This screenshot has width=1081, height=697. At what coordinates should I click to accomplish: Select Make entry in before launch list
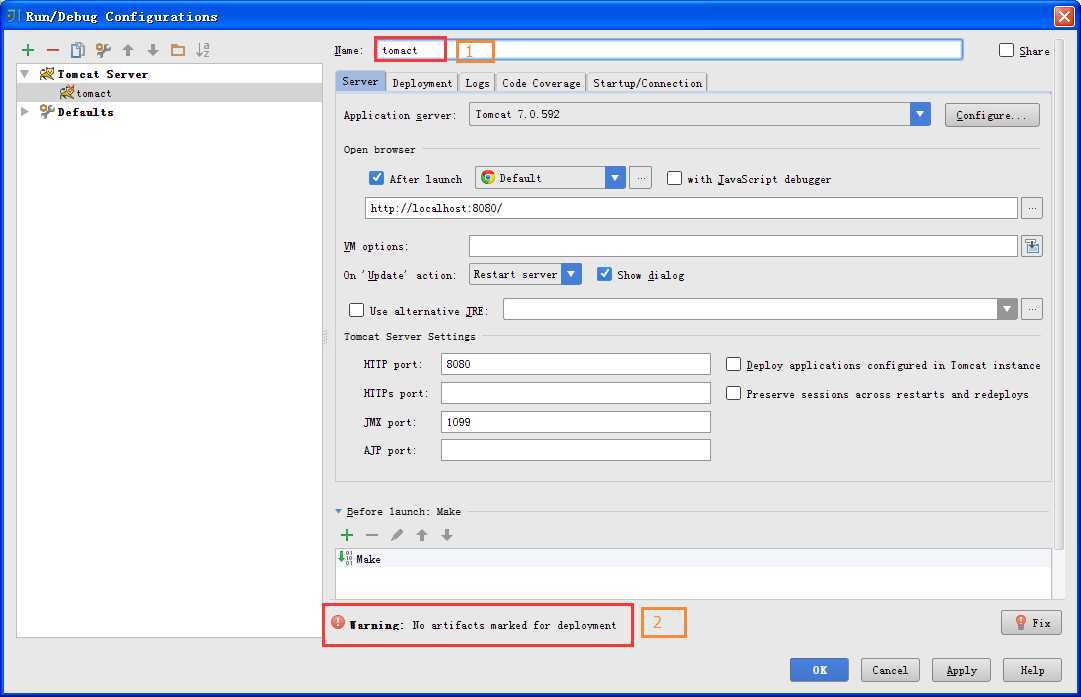(x=694, y=558)
